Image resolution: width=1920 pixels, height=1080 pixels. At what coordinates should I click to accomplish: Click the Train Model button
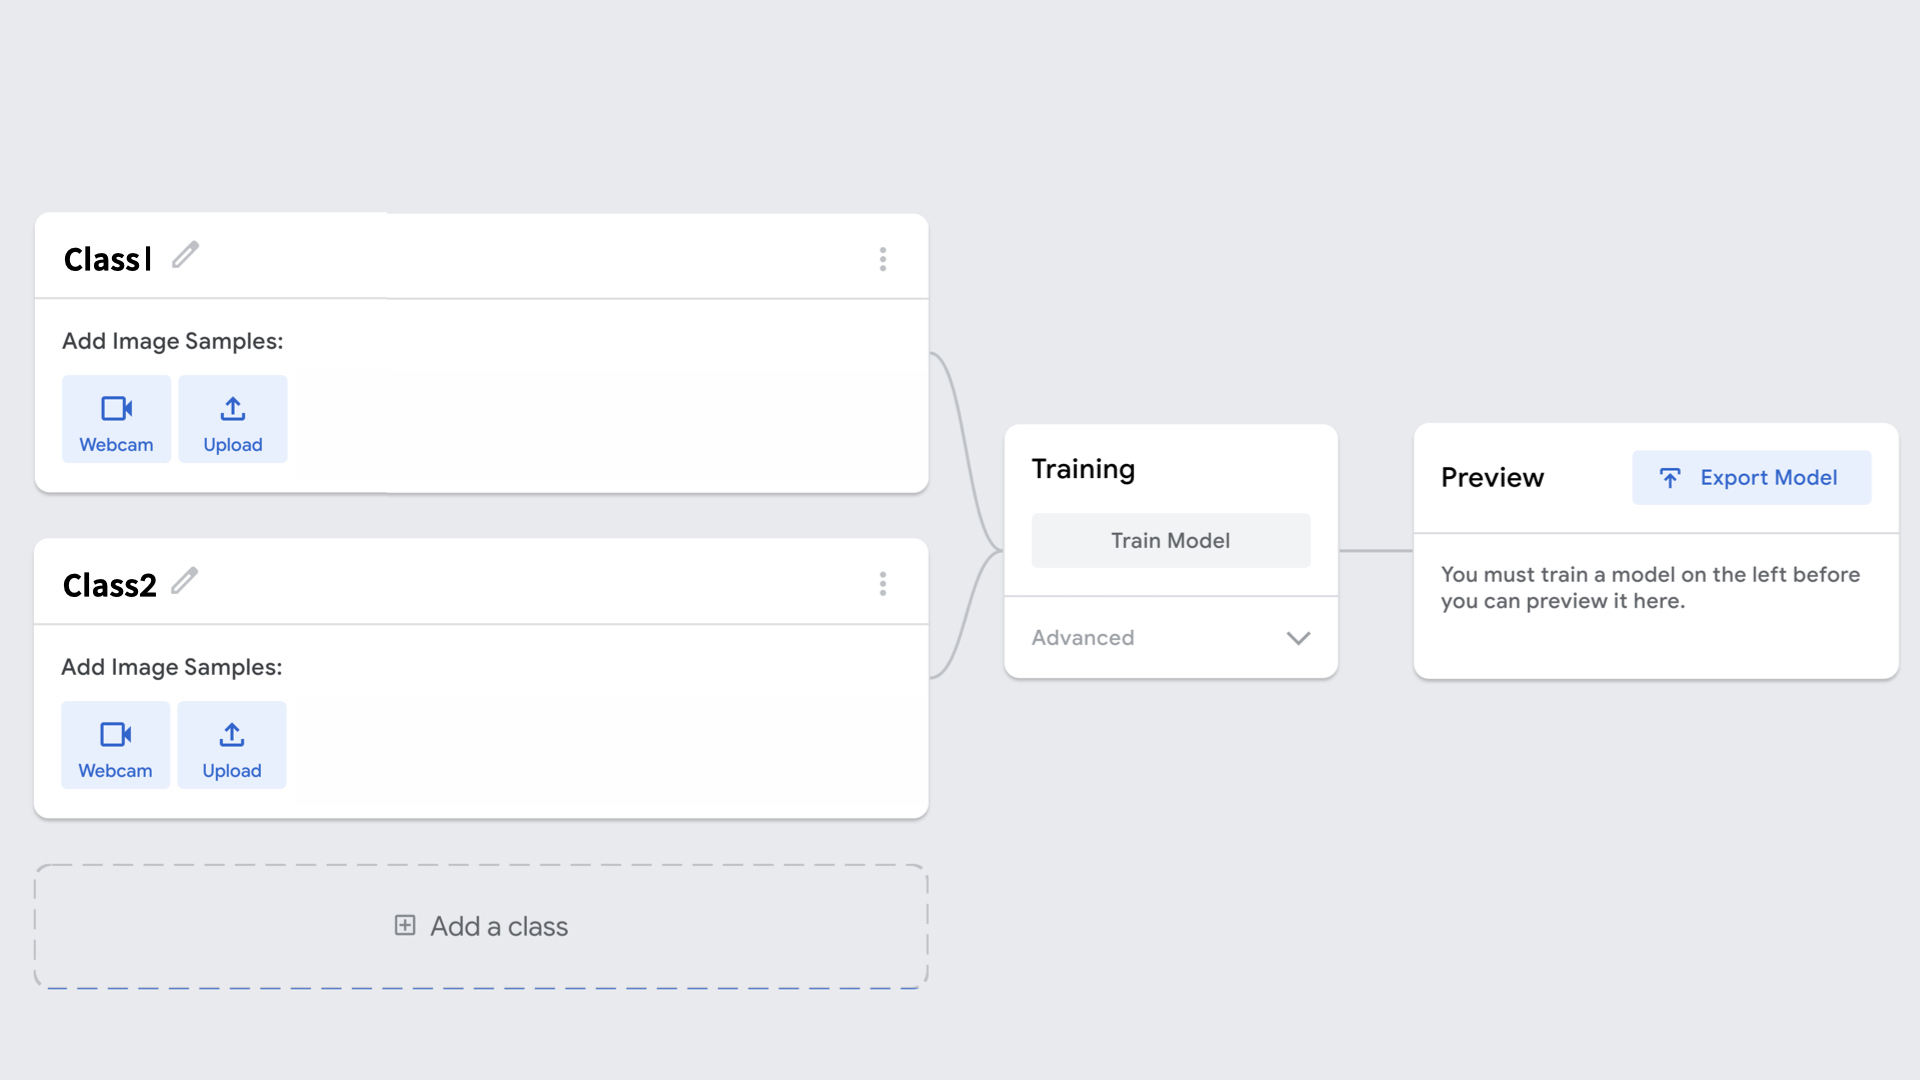pos(1170,540)
